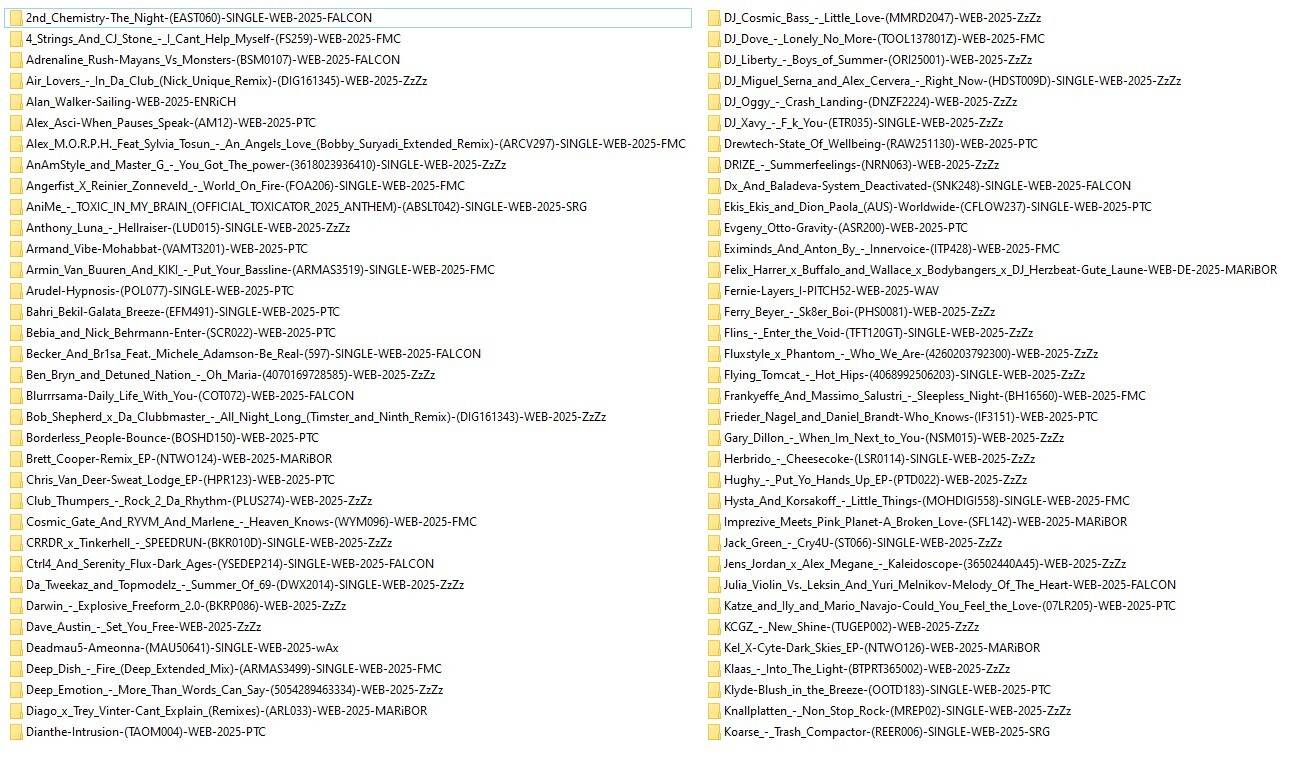The height and width of the screenshot is (760, 1297).
Task: Click the DJ_Miguel_Serna Right_Now folder name
Action: (x=952, y=81)
